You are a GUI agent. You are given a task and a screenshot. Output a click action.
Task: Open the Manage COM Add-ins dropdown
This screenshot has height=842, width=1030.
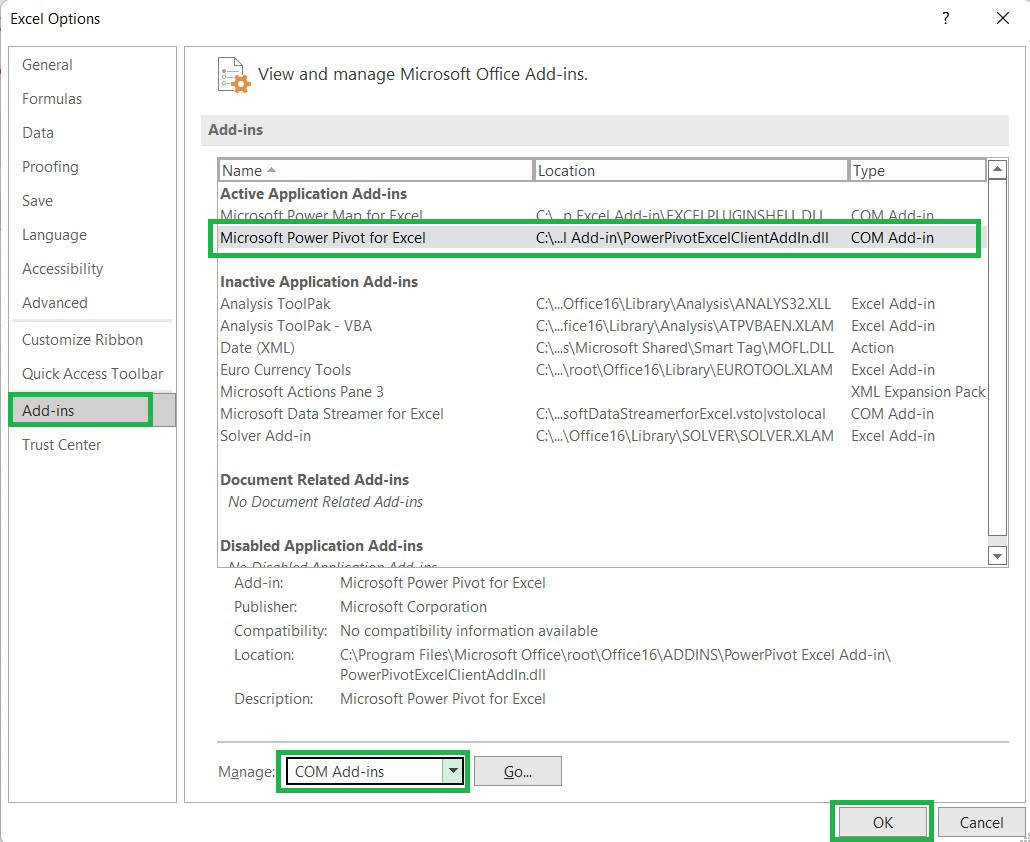coord(453,771)
